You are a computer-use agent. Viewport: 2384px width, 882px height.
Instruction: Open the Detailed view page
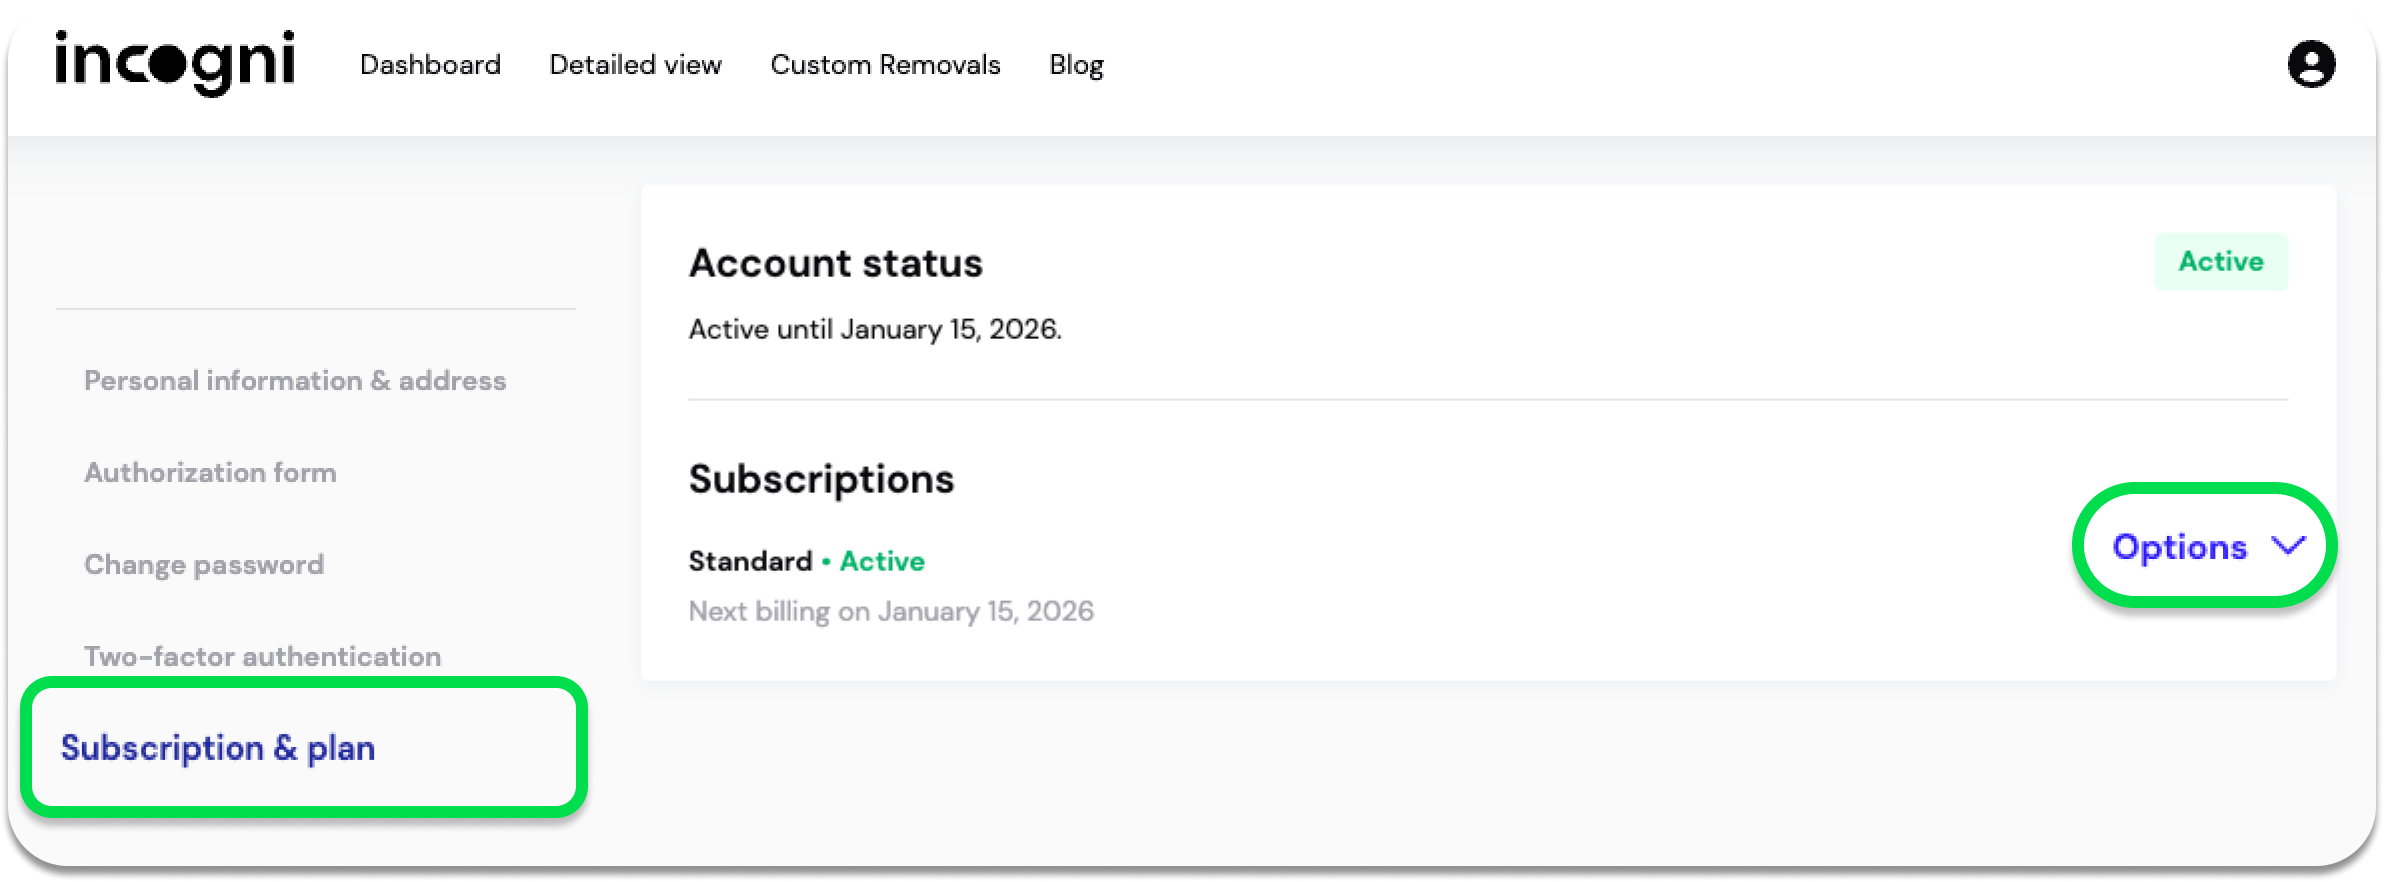point(635,65)
